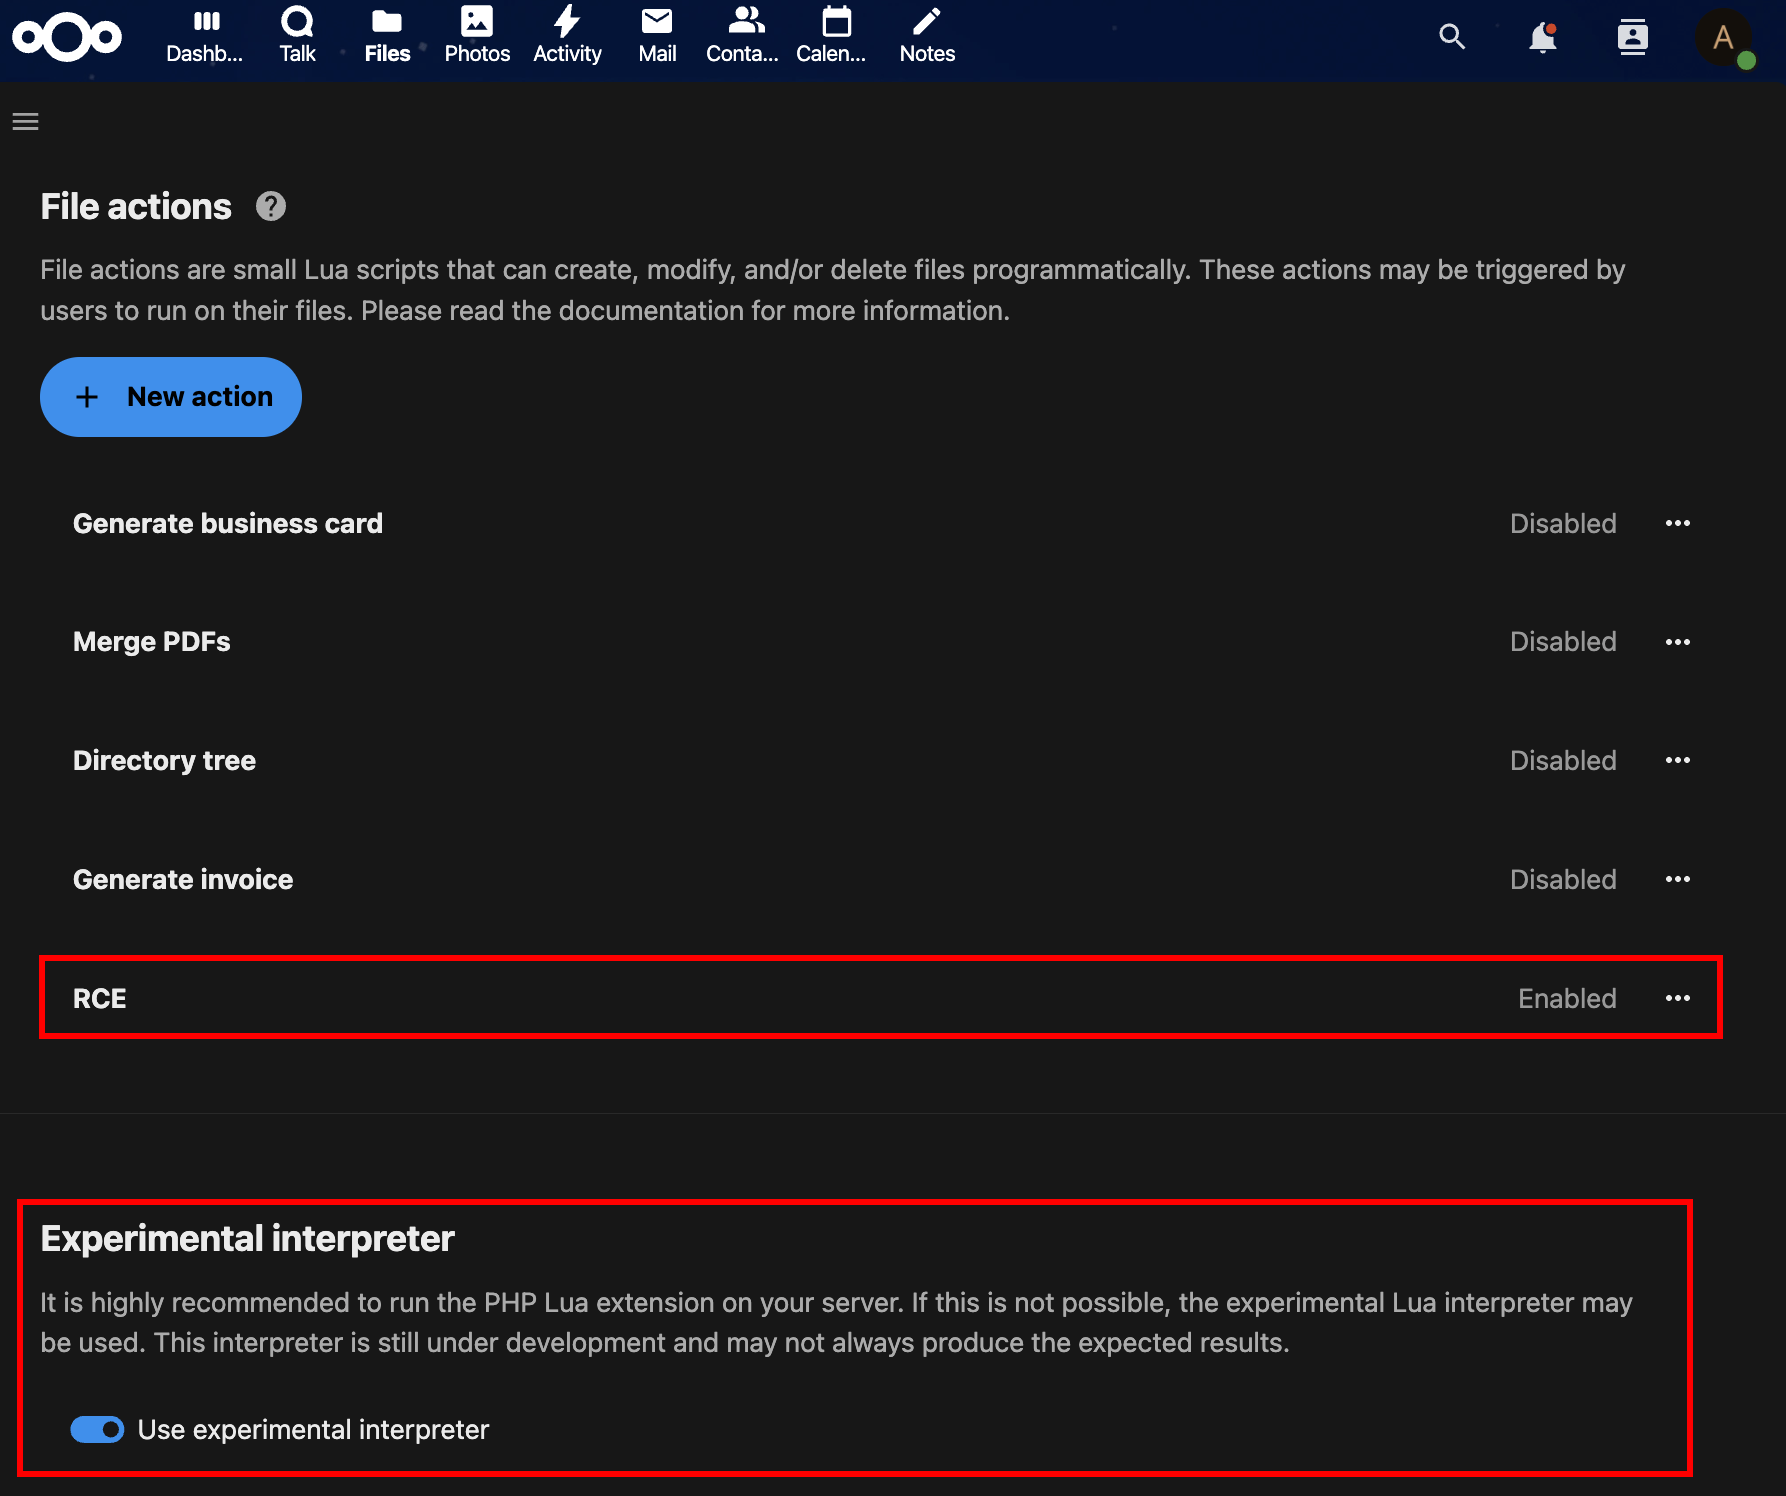Click Disabled status of Generate invoice

(x=1563, y=880)
